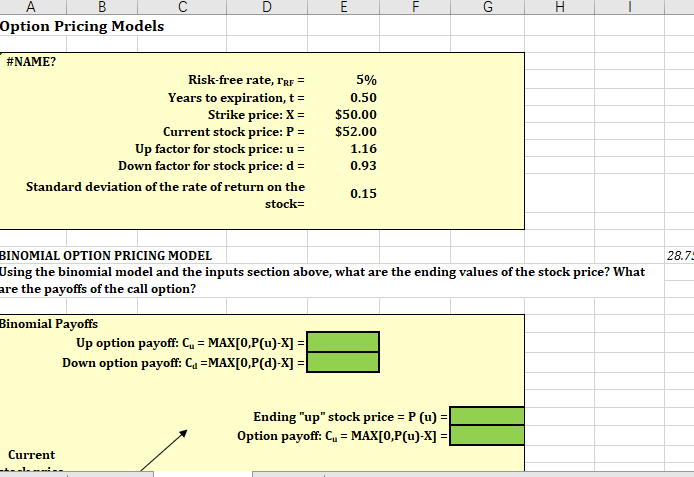Image resolution: width=694 pixels, height=477 pixels.
Task: Click the risk-free rate value 5%
Action: [x=366, y=80]
